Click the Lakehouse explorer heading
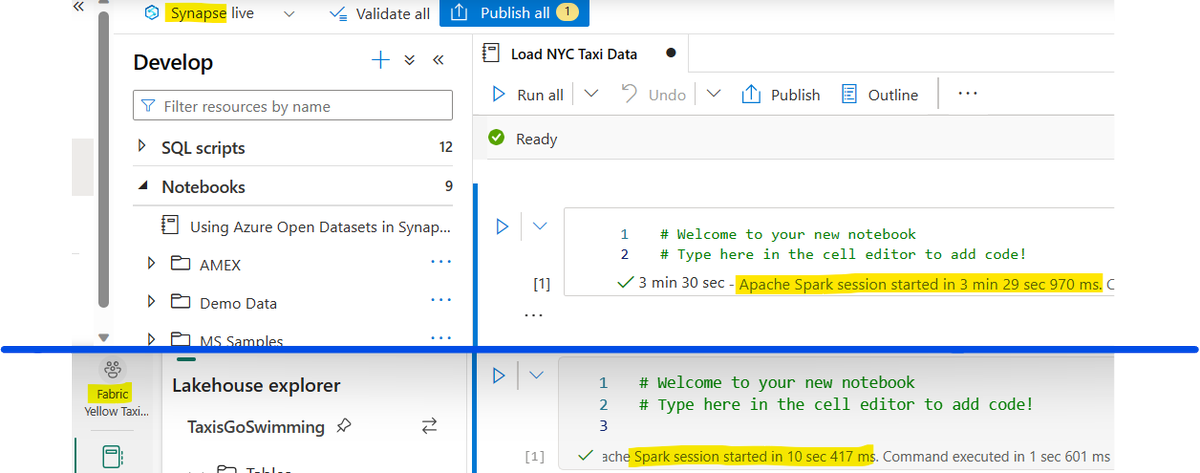 click(x=257, y=385)
